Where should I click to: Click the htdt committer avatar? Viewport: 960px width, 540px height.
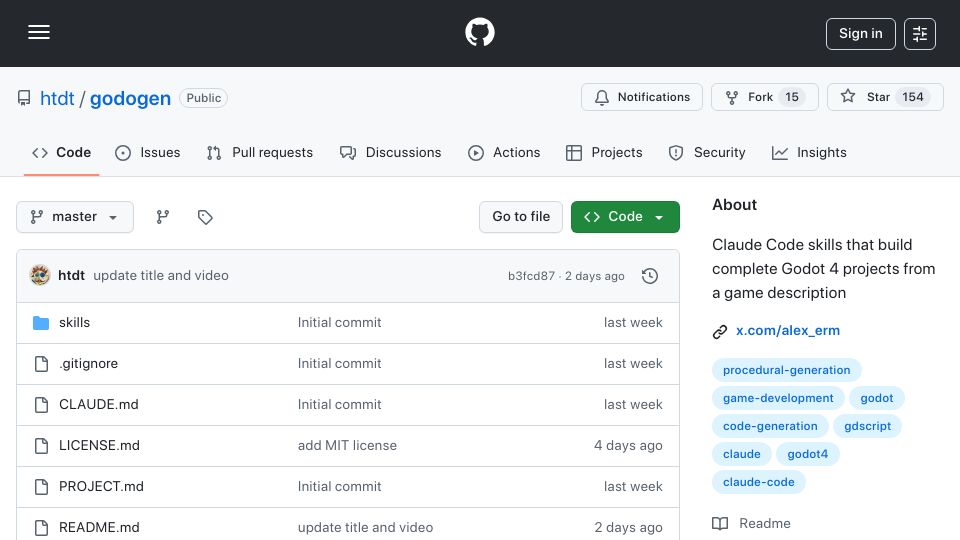[x=40, y=276]
